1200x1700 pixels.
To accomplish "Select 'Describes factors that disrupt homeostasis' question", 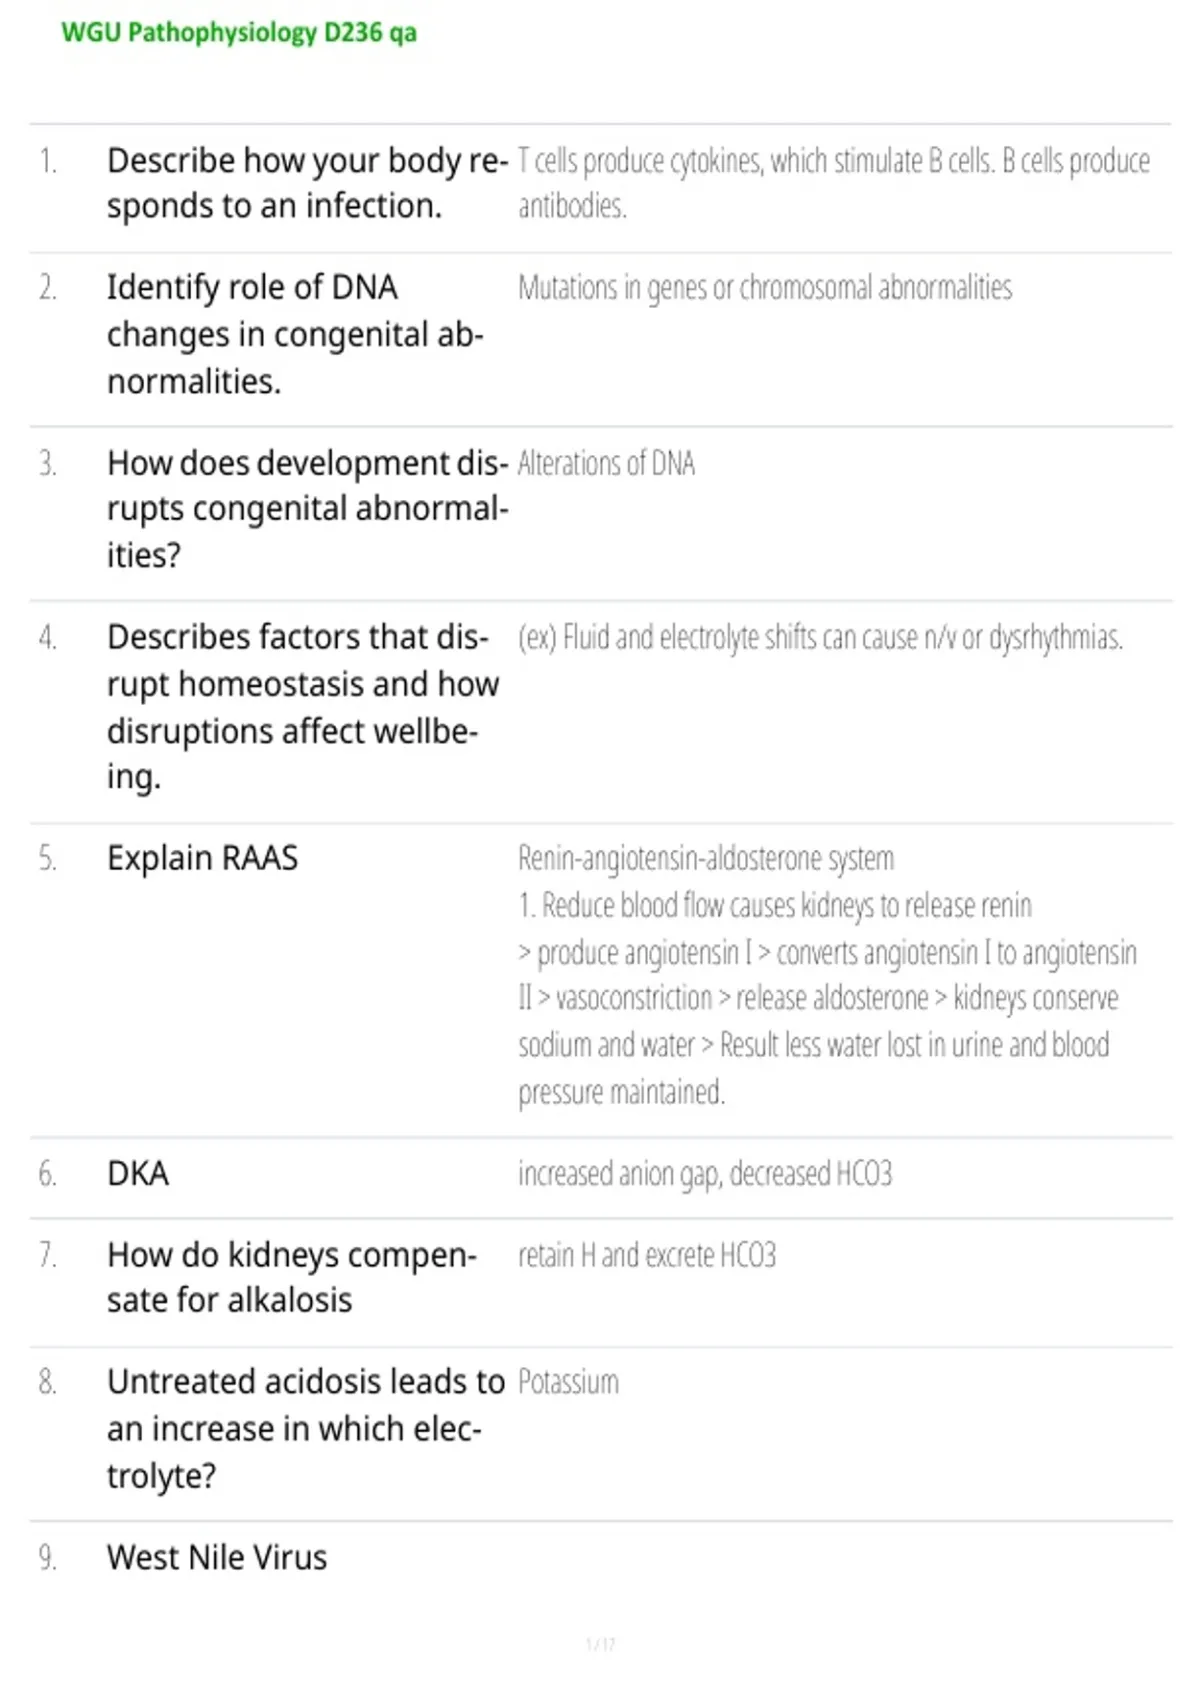I will (x=303, y=707).
